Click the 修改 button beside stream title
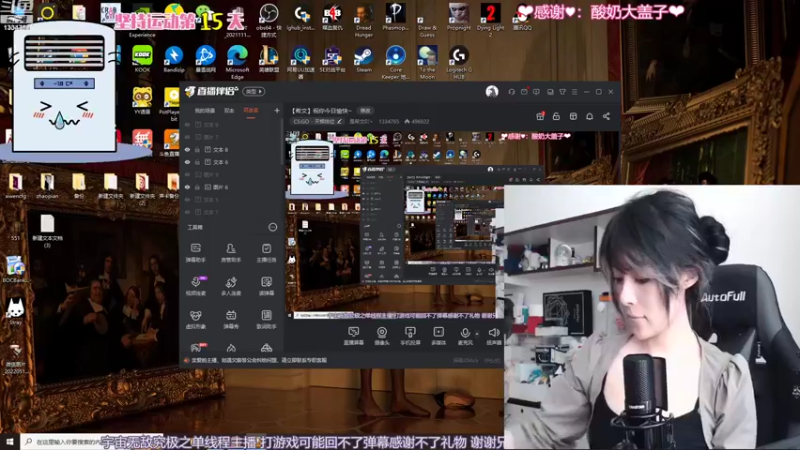The image size is (800, 450). [x=365, y=110]
